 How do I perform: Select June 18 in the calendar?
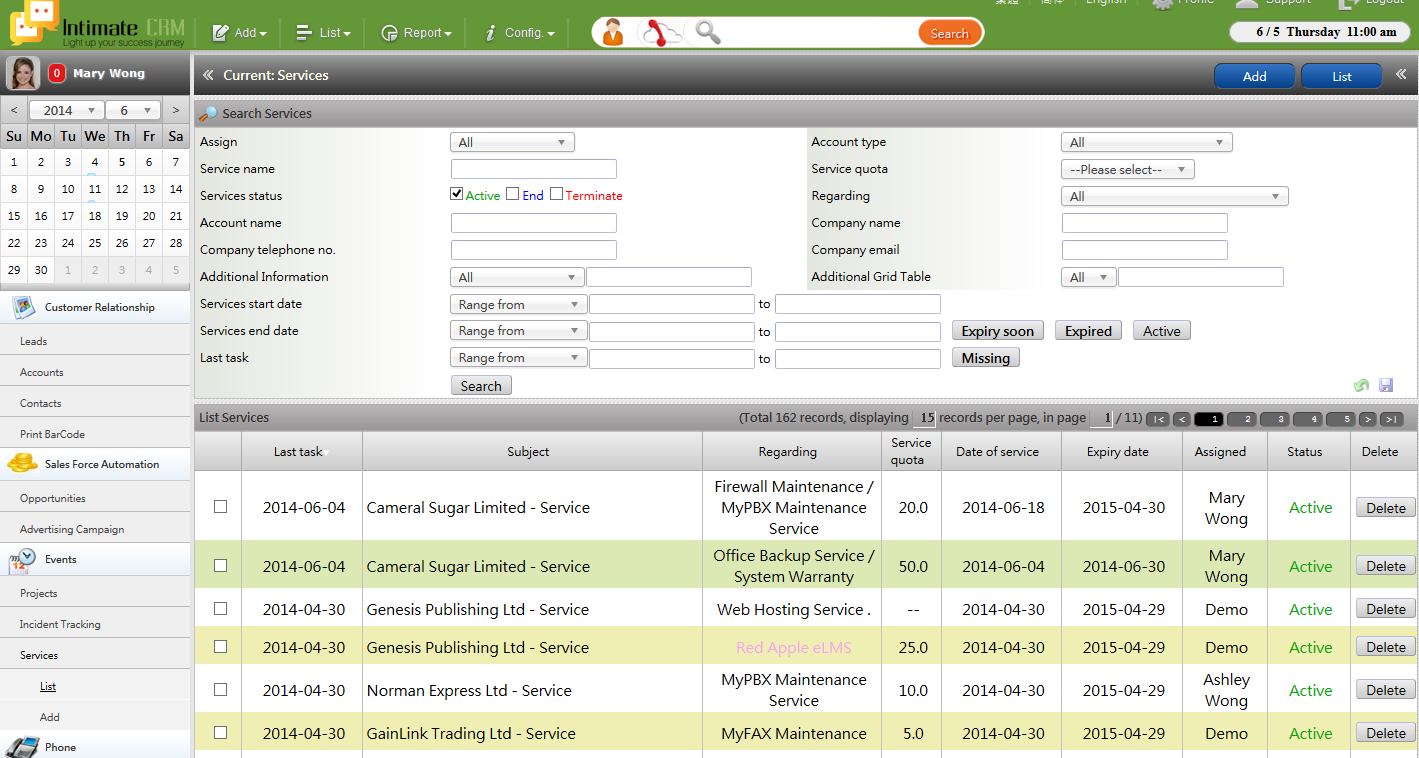tap(95, 215)
